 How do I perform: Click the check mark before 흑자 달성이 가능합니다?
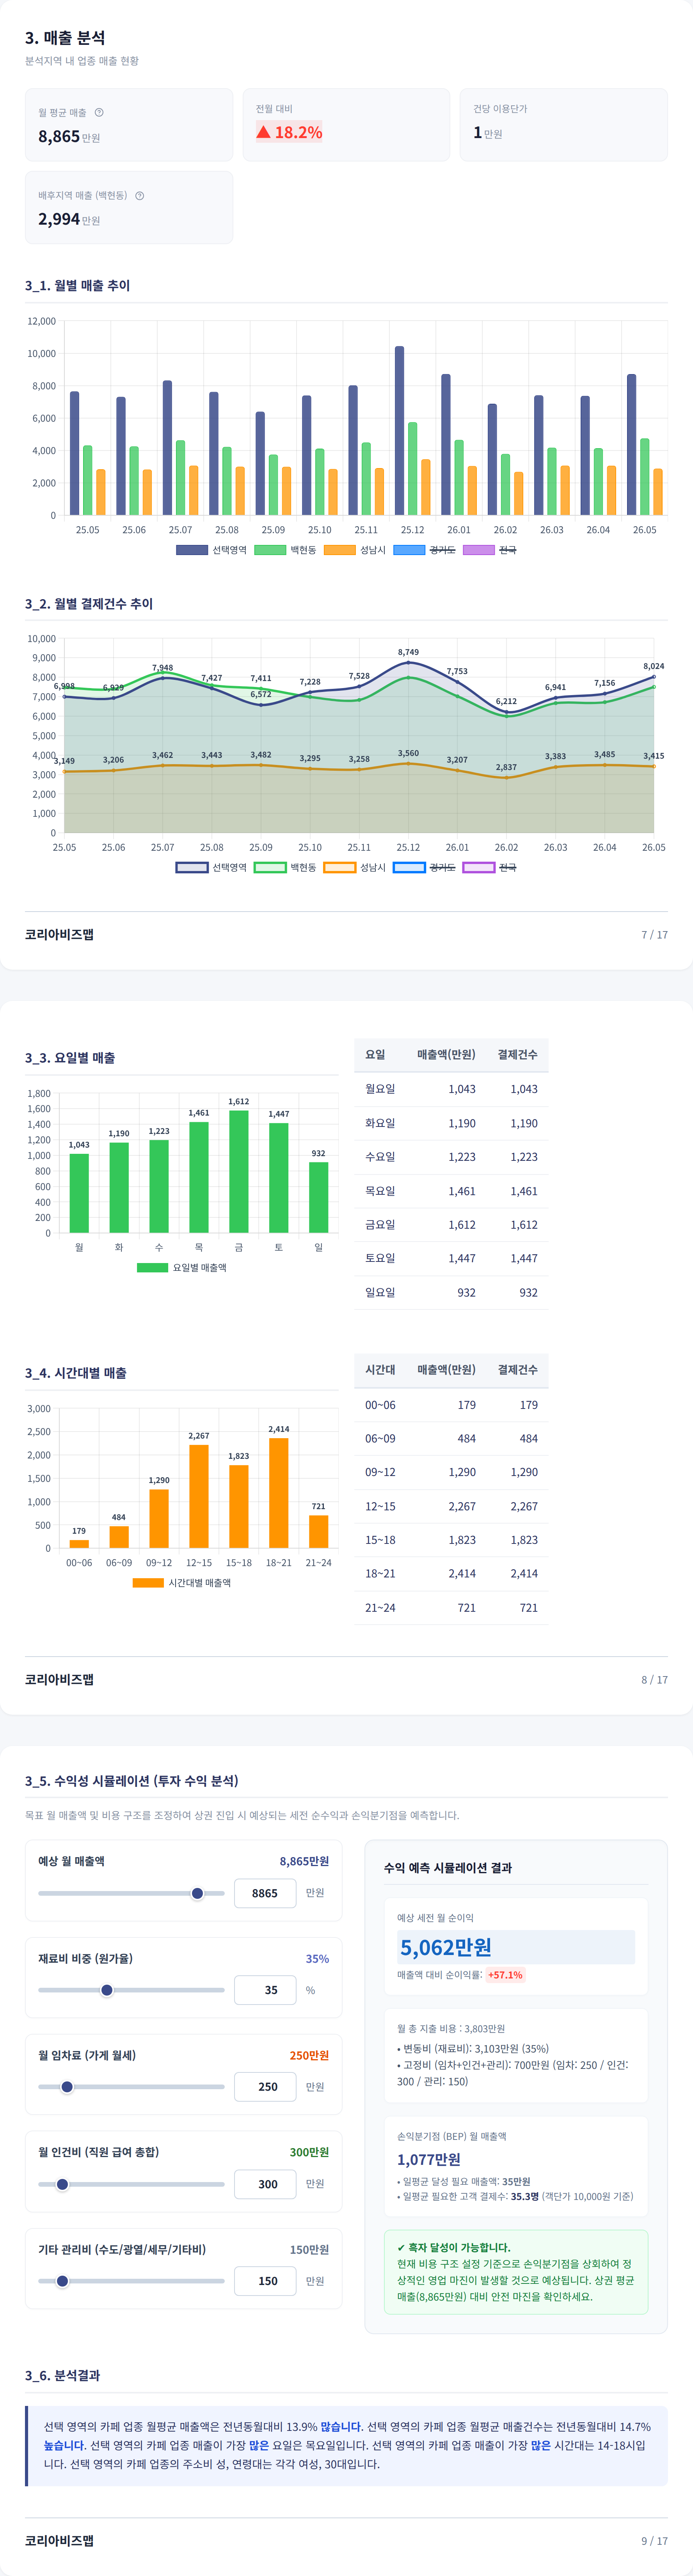[x=401, y=2247]
